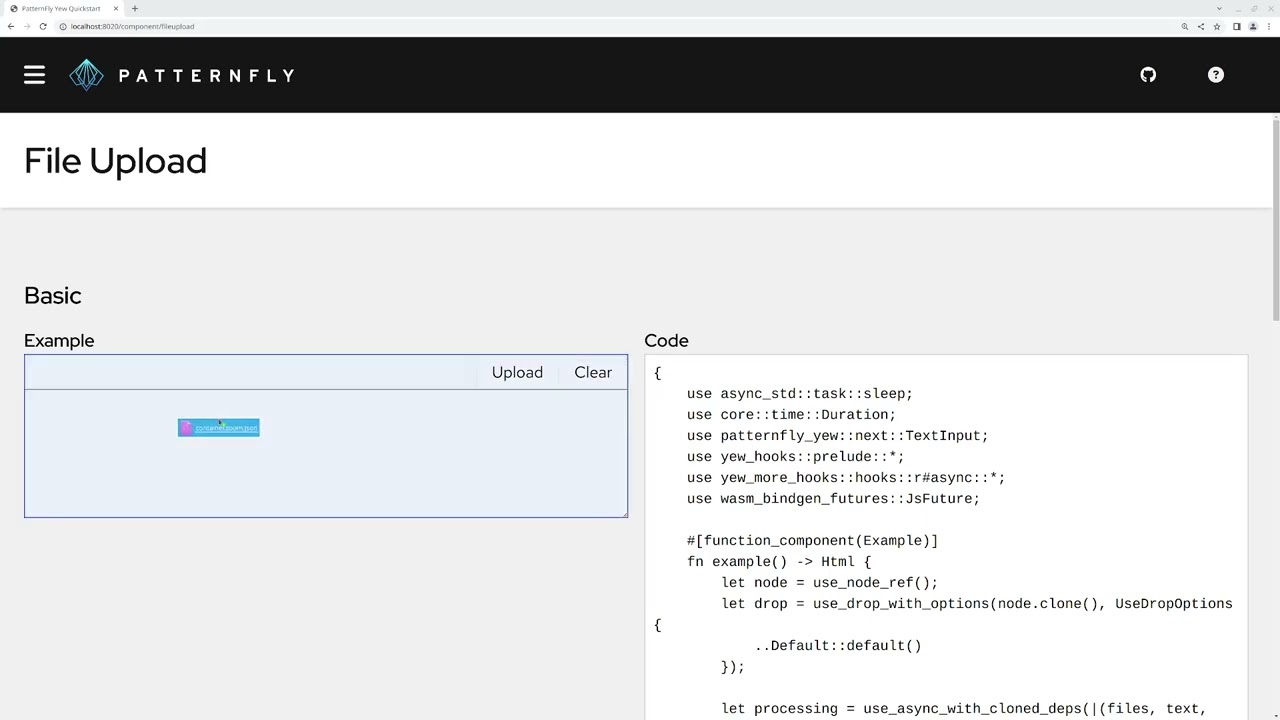
Task: Open the browser zoom magnifier icon
Action: point(1185,26)
